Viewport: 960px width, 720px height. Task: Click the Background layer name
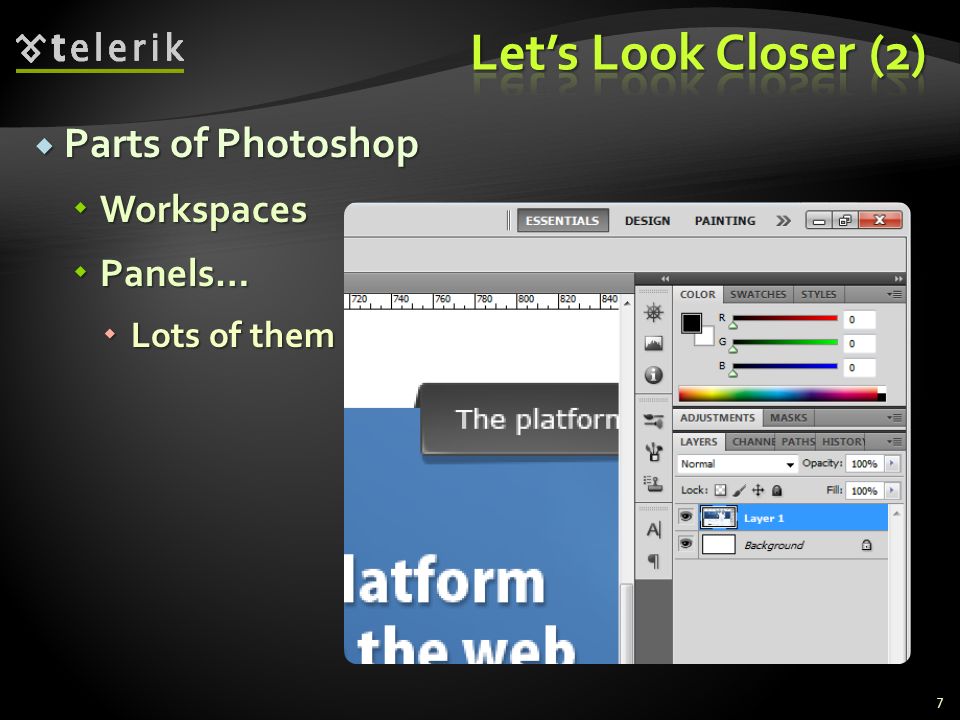[773, 545]
